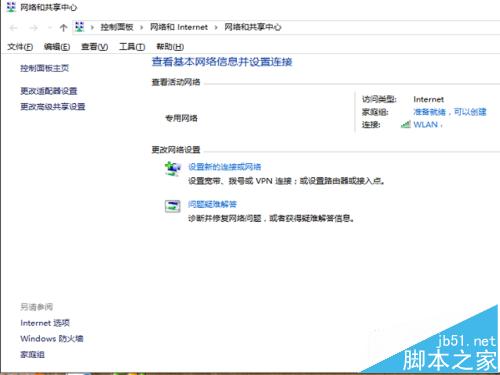
Task: Click the WLAN connection link
Action: [426, 125]
